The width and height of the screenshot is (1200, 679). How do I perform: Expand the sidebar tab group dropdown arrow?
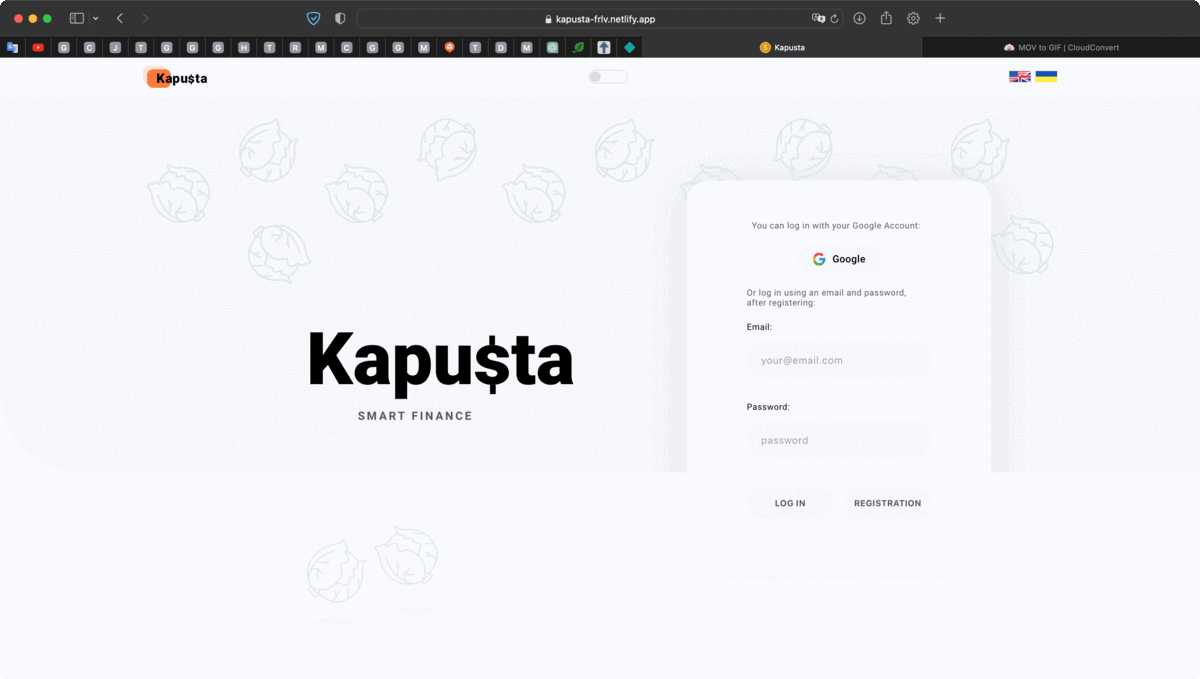(x=96, y=19)
